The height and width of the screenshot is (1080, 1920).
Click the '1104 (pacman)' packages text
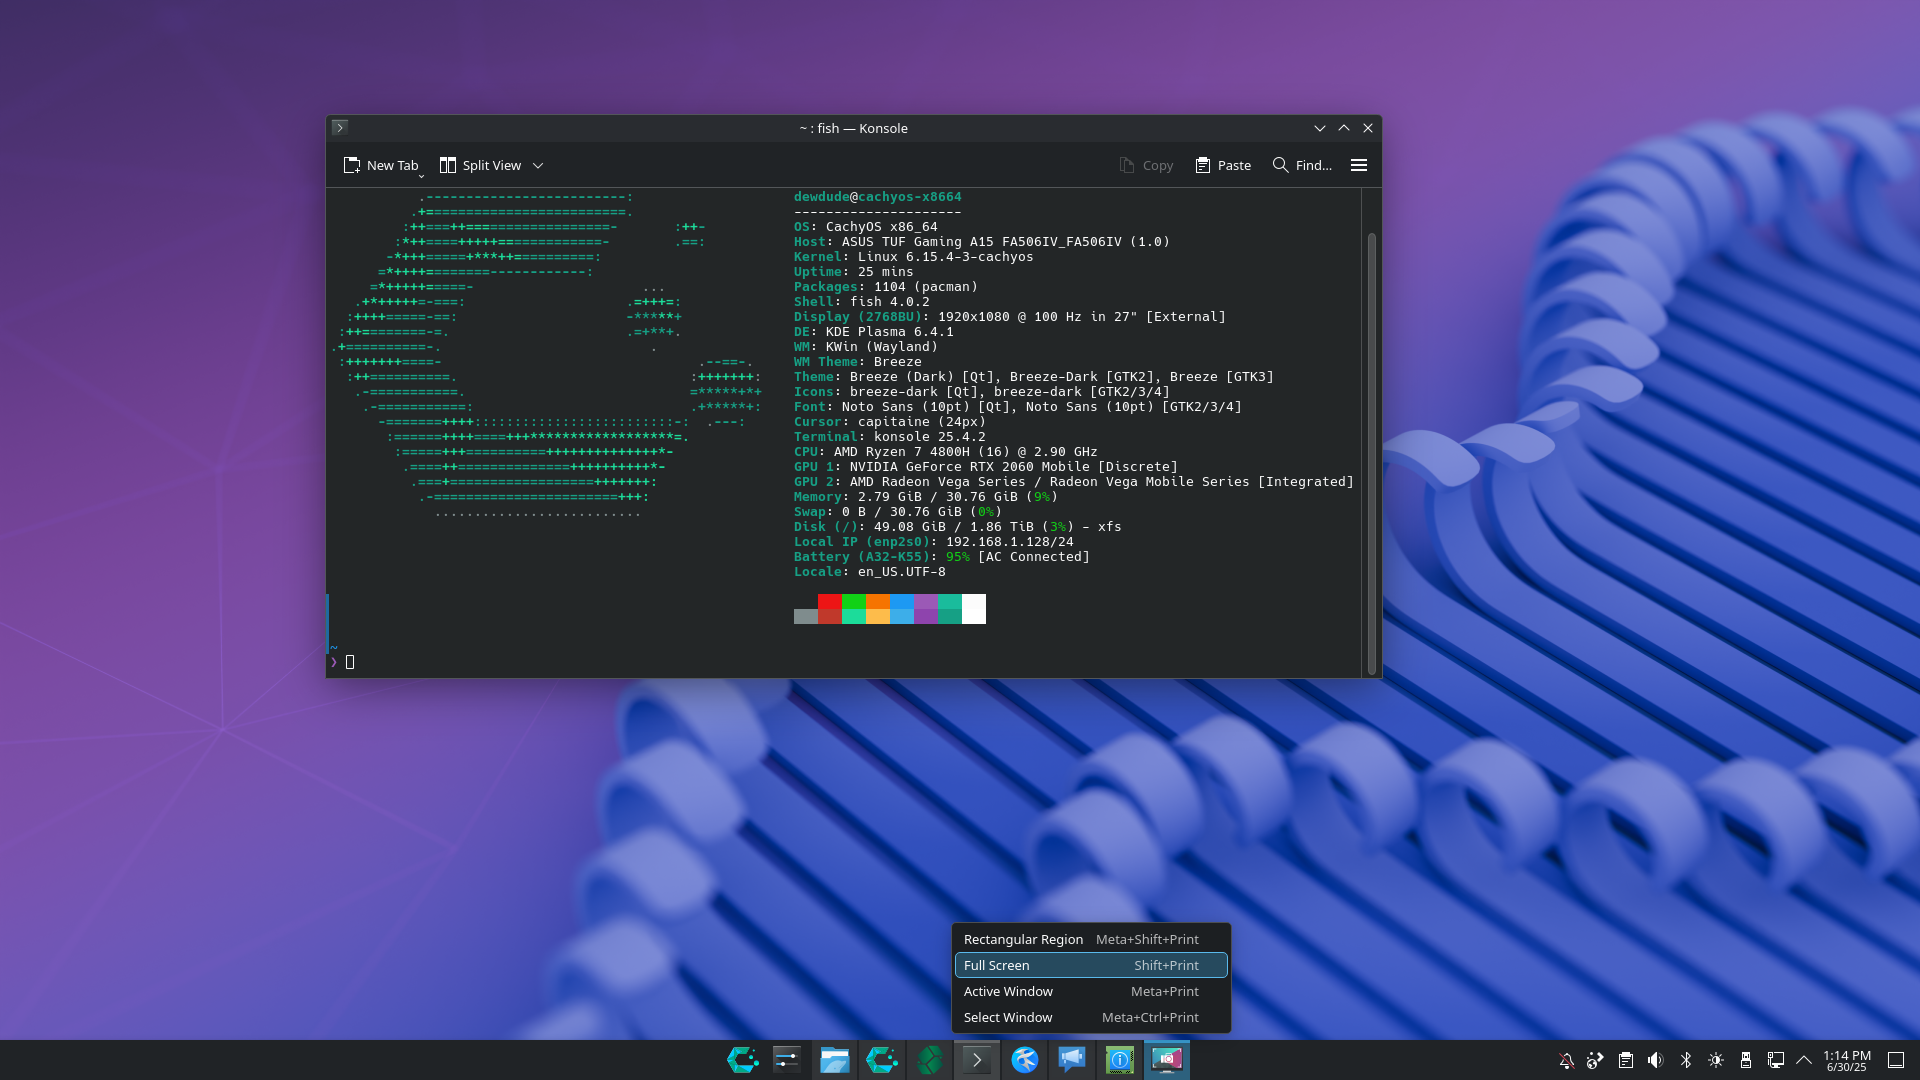pyautogui.click(x=926, y=287)
